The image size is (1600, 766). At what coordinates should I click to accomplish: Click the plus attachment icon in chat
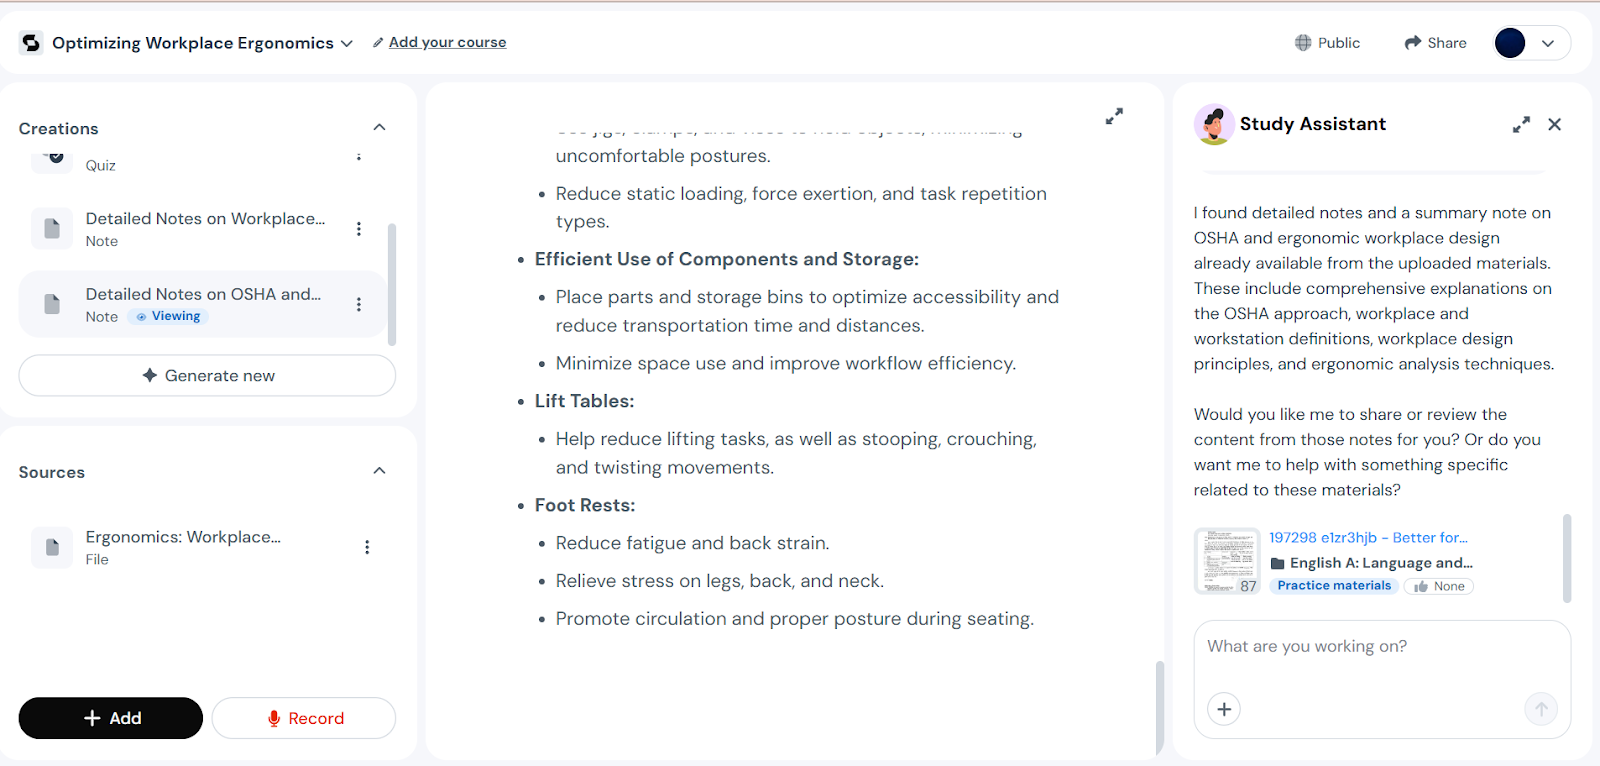point(1224,709)
